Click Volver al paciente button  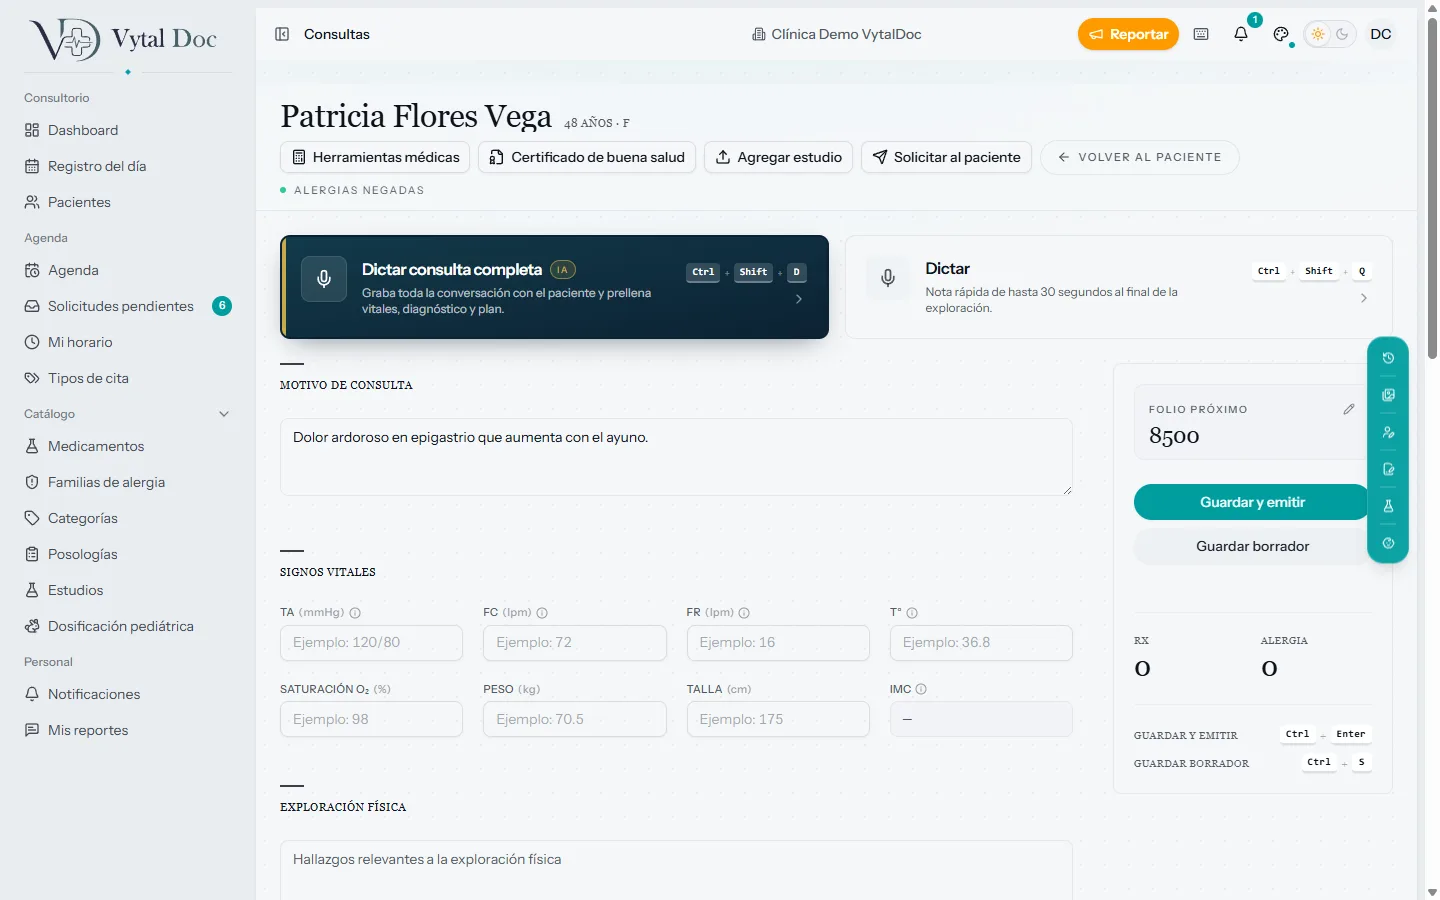point(1140,157)
